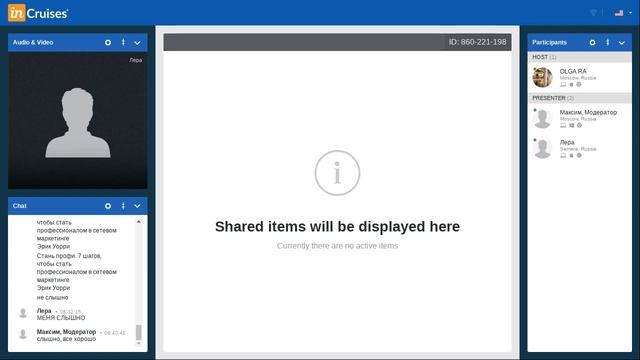This screenshot has width=640, height=360.
Task: Collapse the Chat panel chevron
Action: point(138,207)
